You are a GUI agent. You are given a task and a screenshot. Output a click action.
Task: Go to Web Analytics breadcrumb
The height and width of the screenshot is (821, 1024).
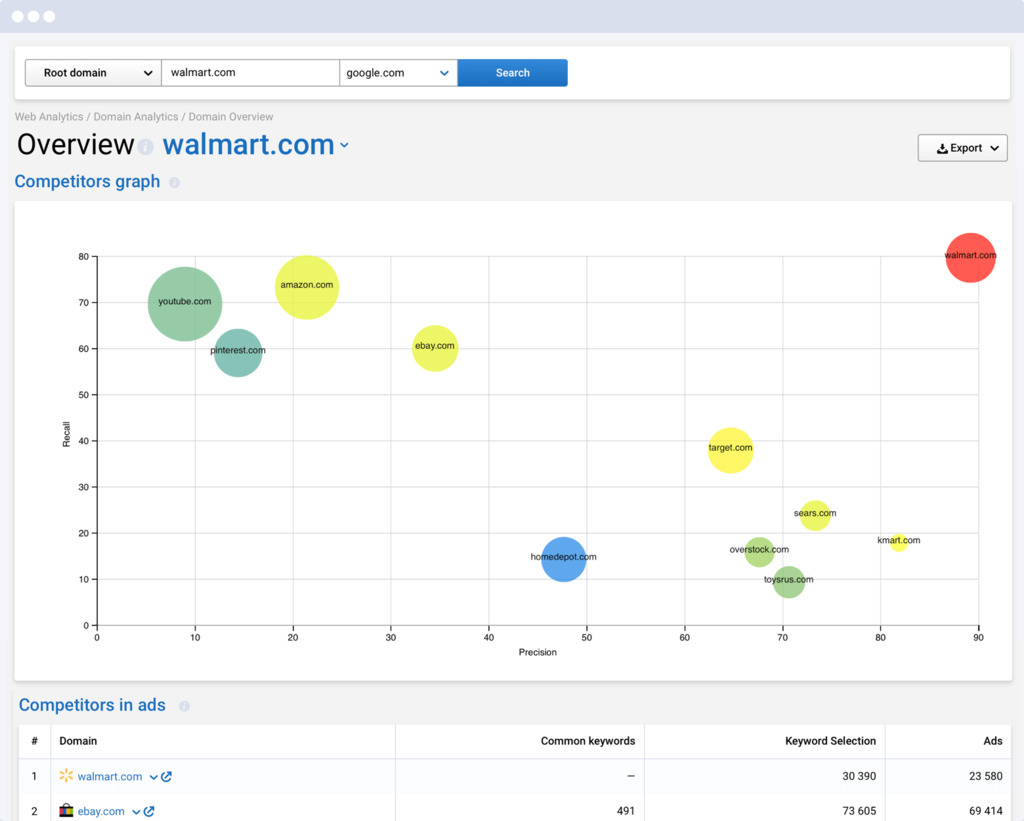pos(49,117)
